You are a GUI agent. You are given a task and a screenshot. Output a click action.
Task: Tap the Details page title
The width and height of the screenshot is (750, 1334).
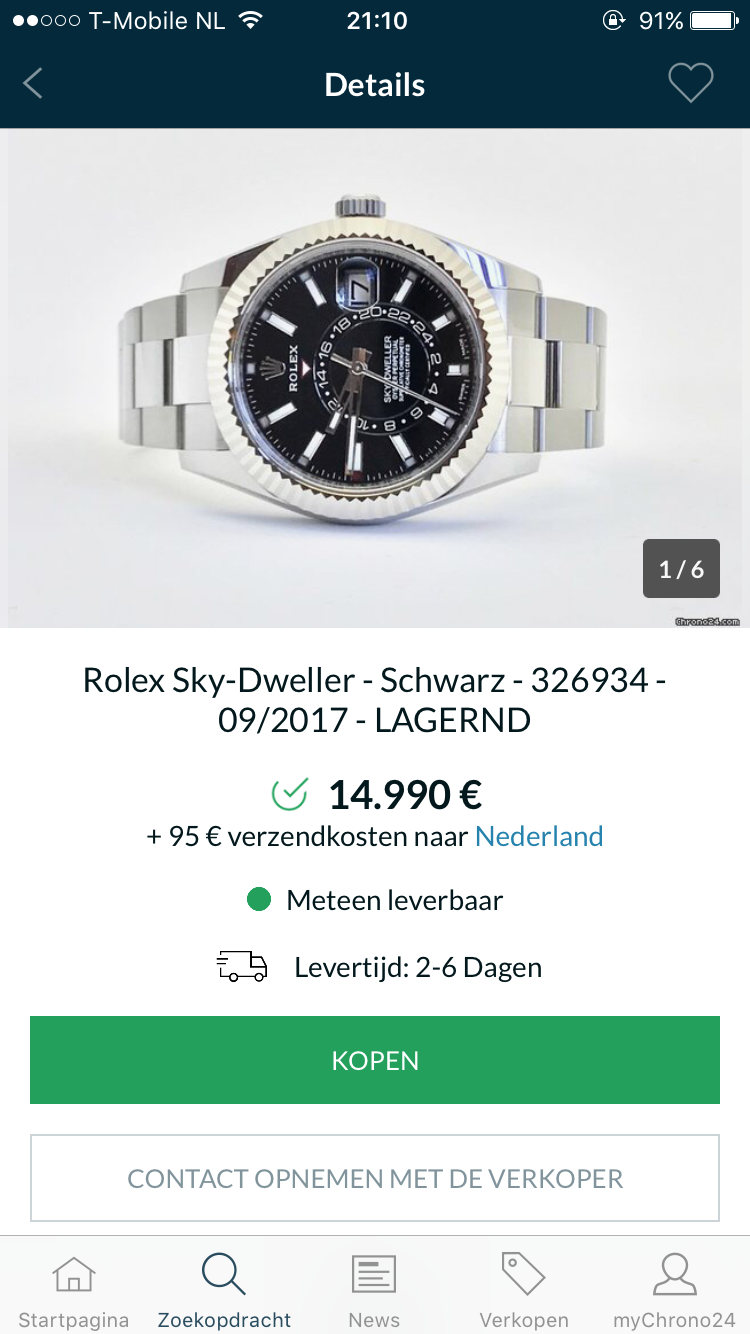(375, 85)
